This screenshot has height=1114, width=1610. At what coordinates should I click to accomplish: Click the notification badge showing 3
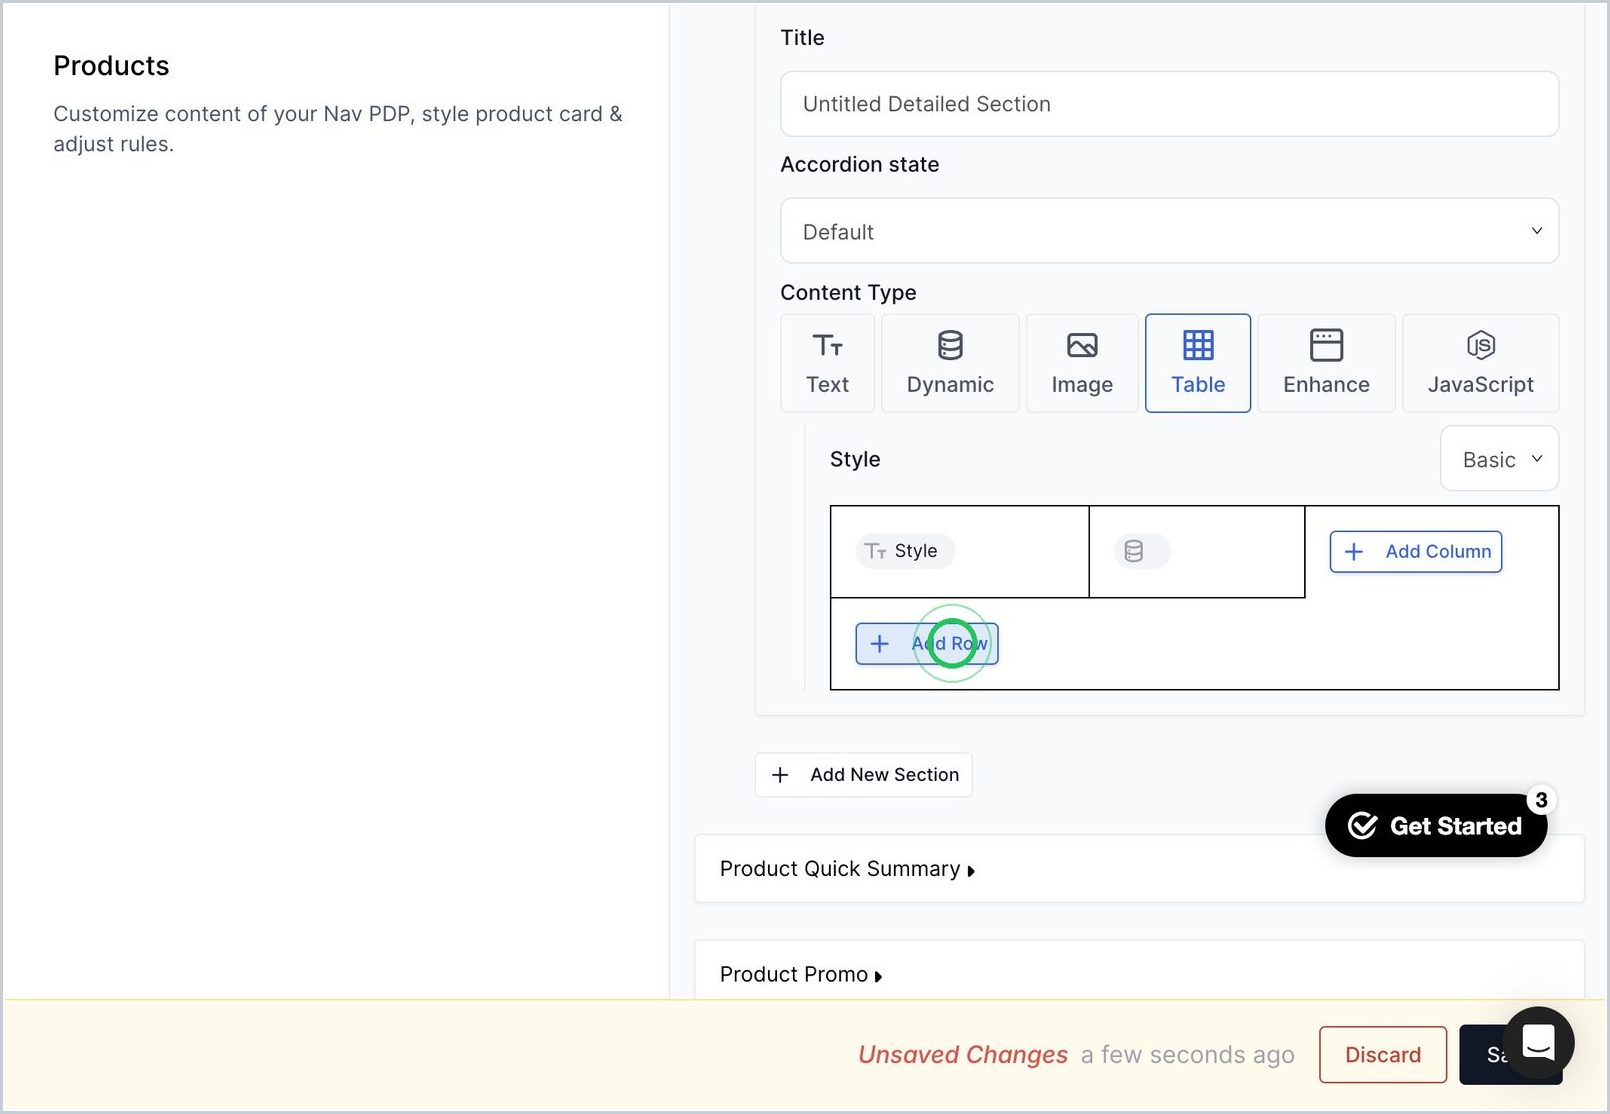click(1541, 800)
